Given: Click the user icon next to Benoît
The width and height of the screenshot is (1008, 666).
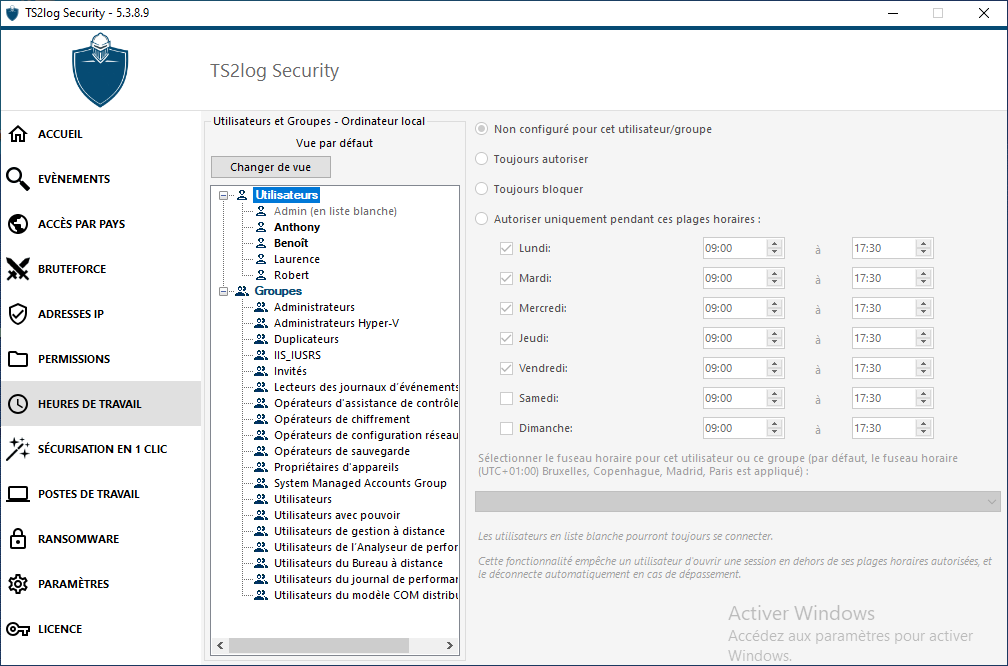Looking at the screenshot, I should pyautogui.click(x=261, y=243).
